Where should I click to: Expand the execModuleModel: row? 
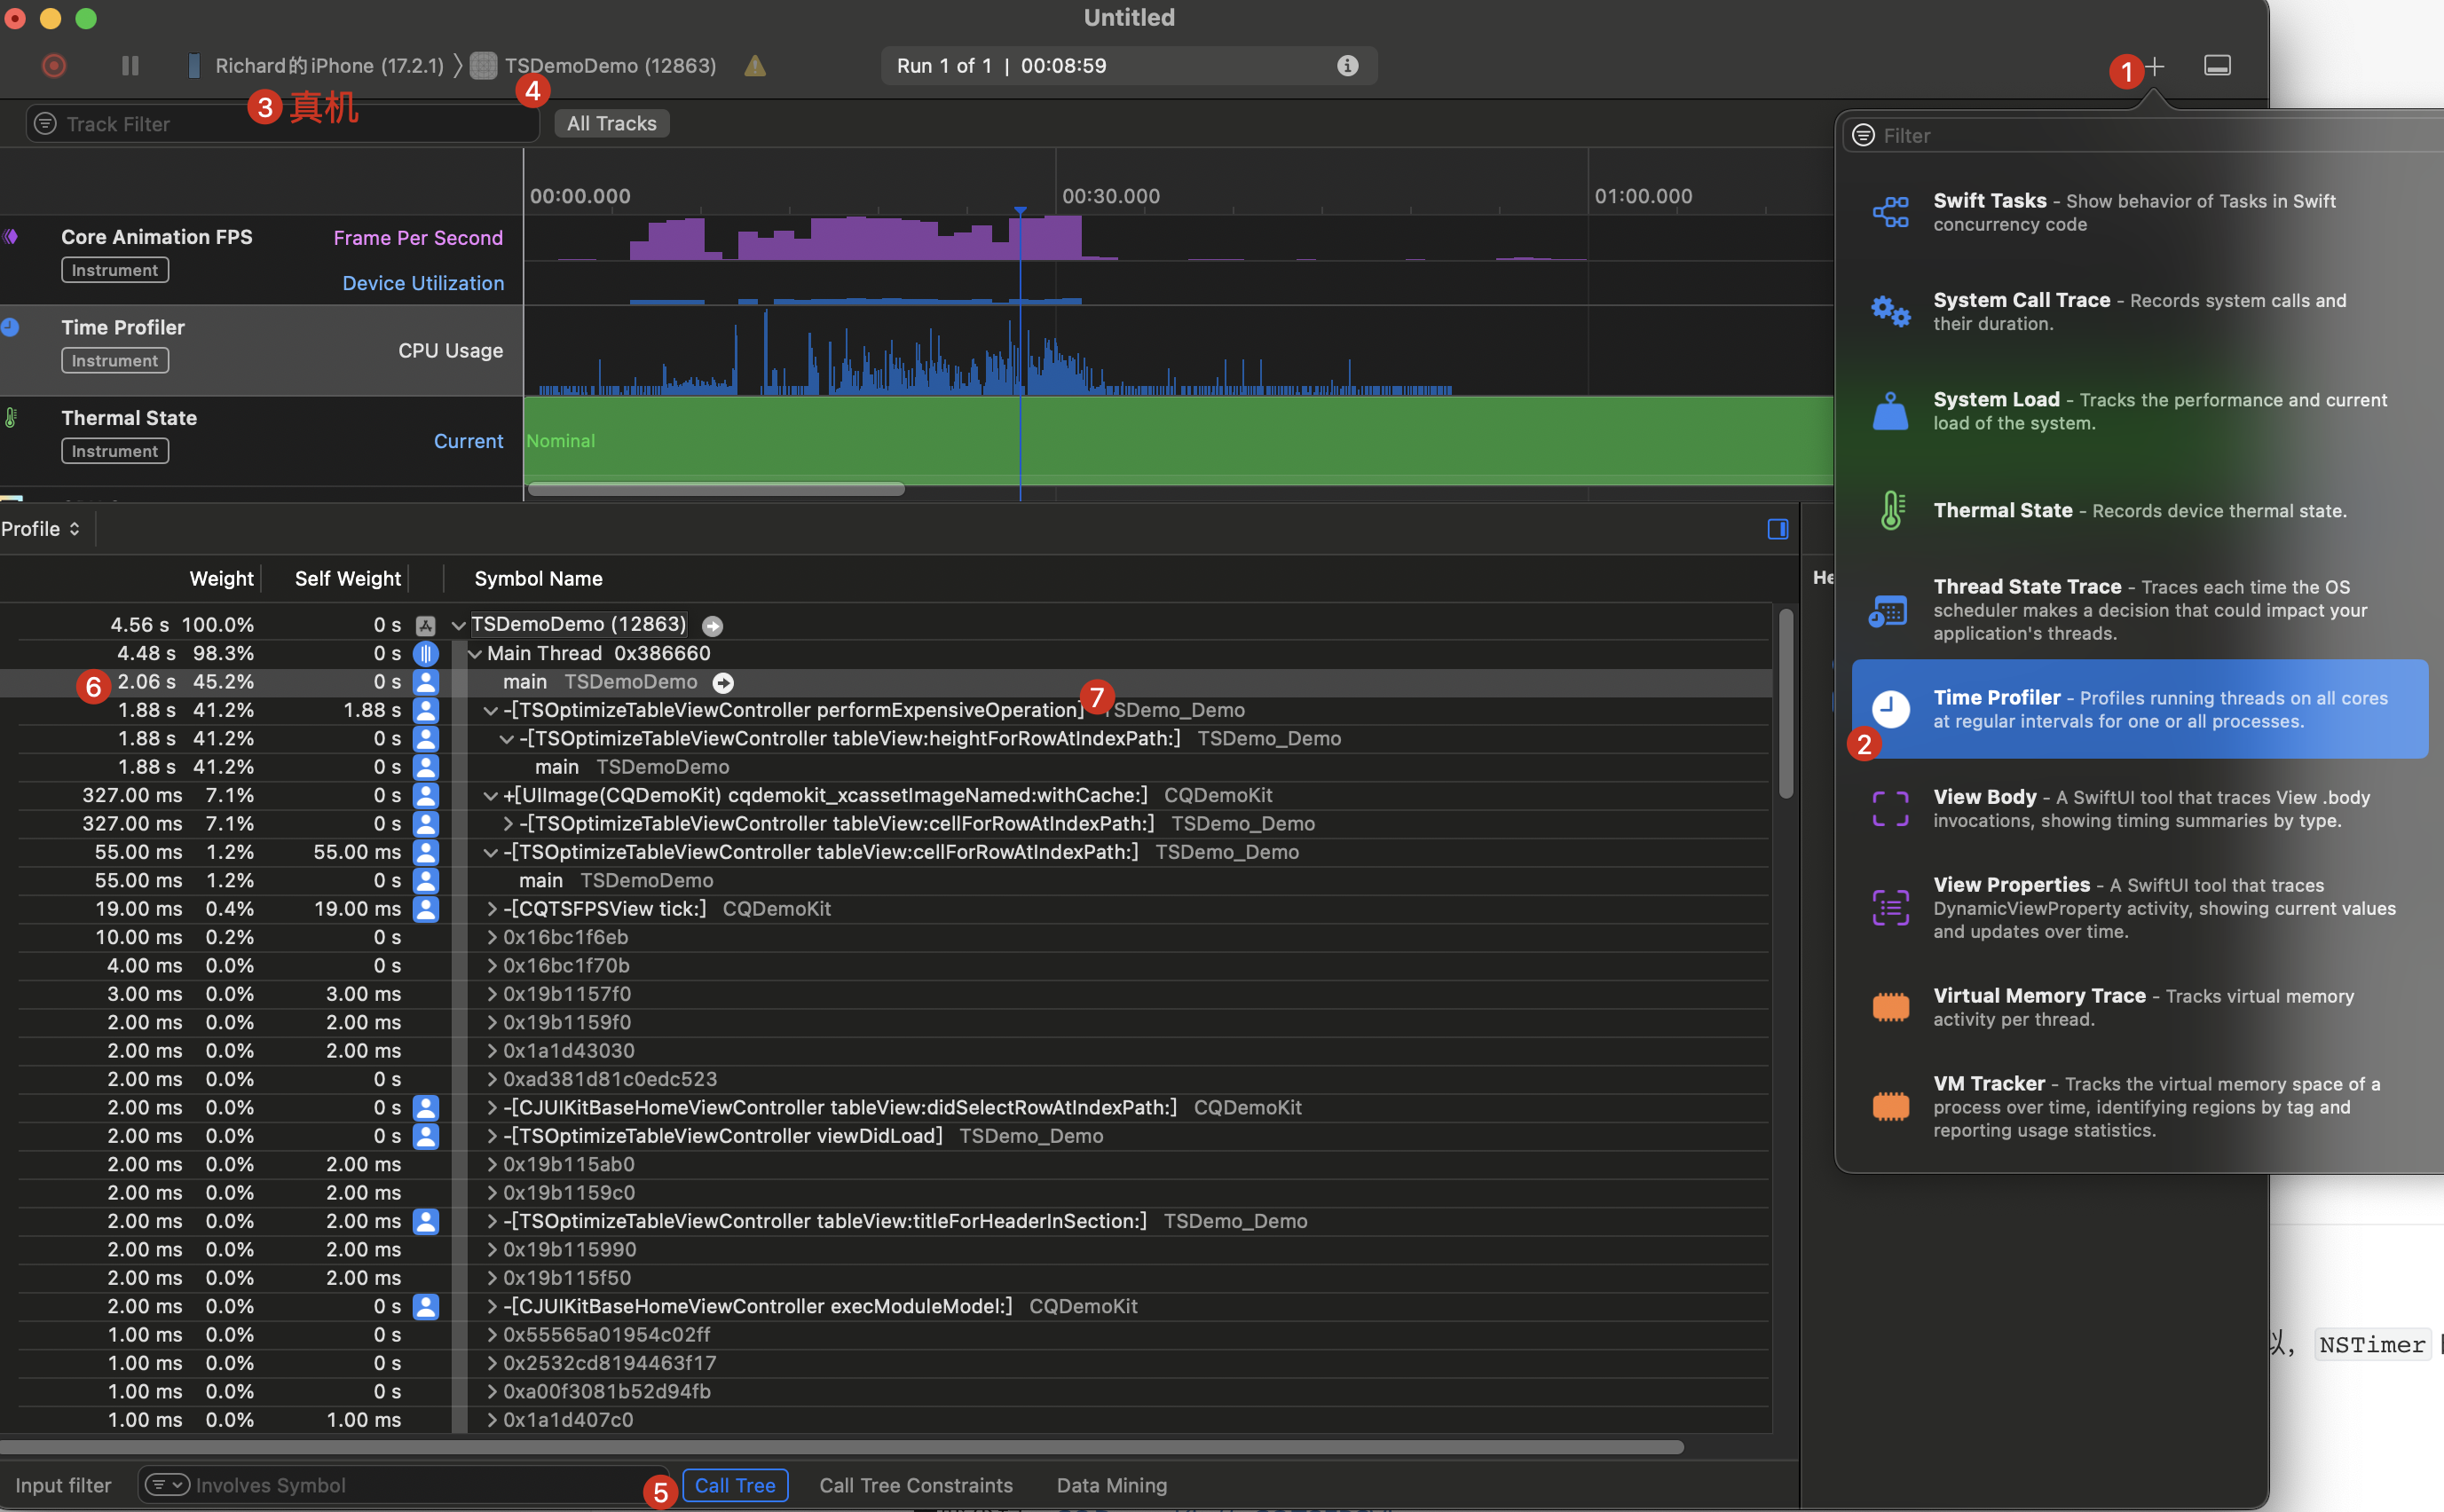(x=491, y=1307)
